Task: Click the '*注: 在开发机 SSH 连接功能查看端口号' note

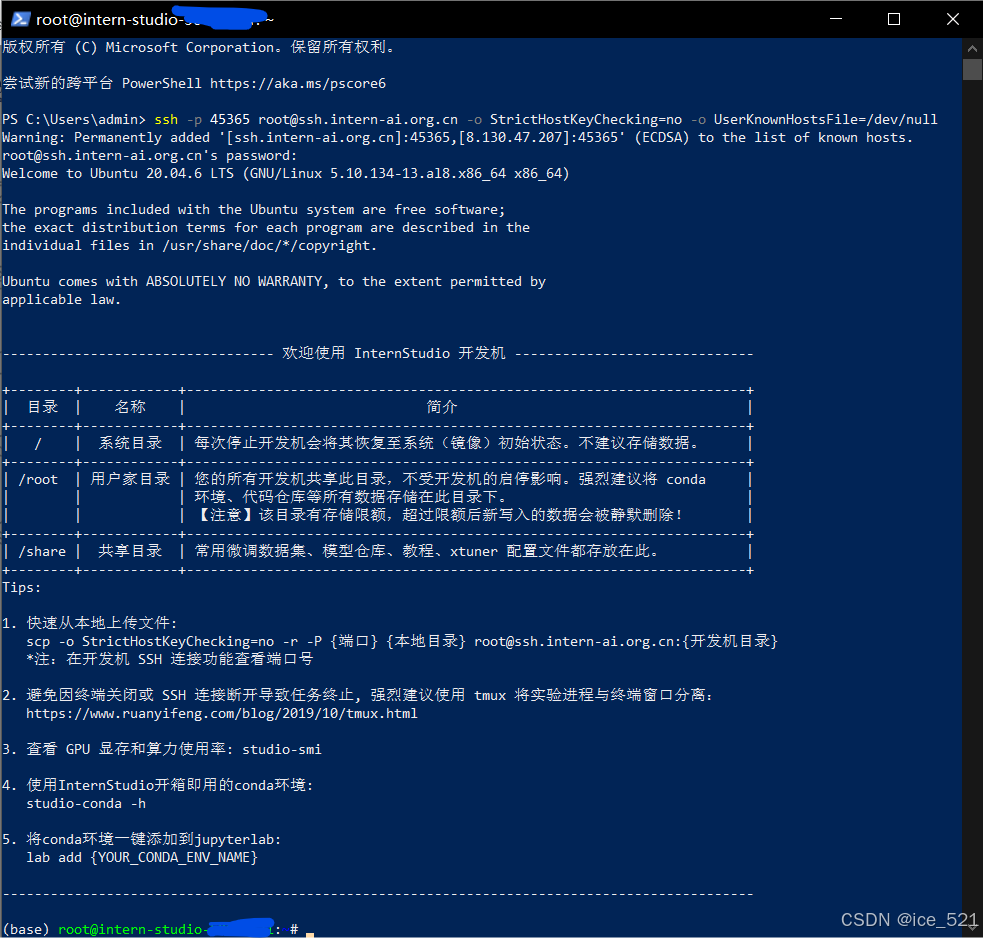Action: tap(170, 659)
